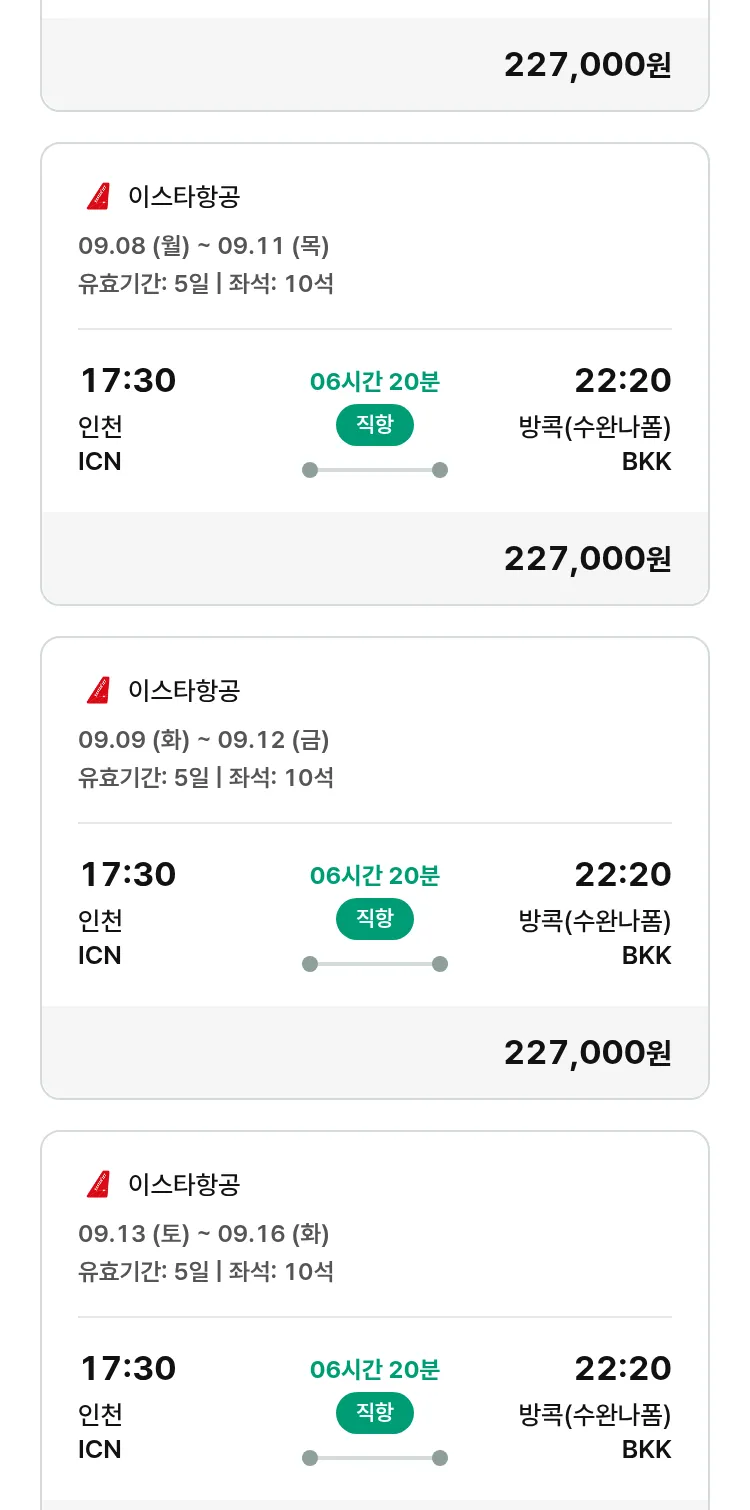Click 06시간 20분 duration on 09.13 flight
Viewport: 750px width, 1510px height.
(374, 1369)
